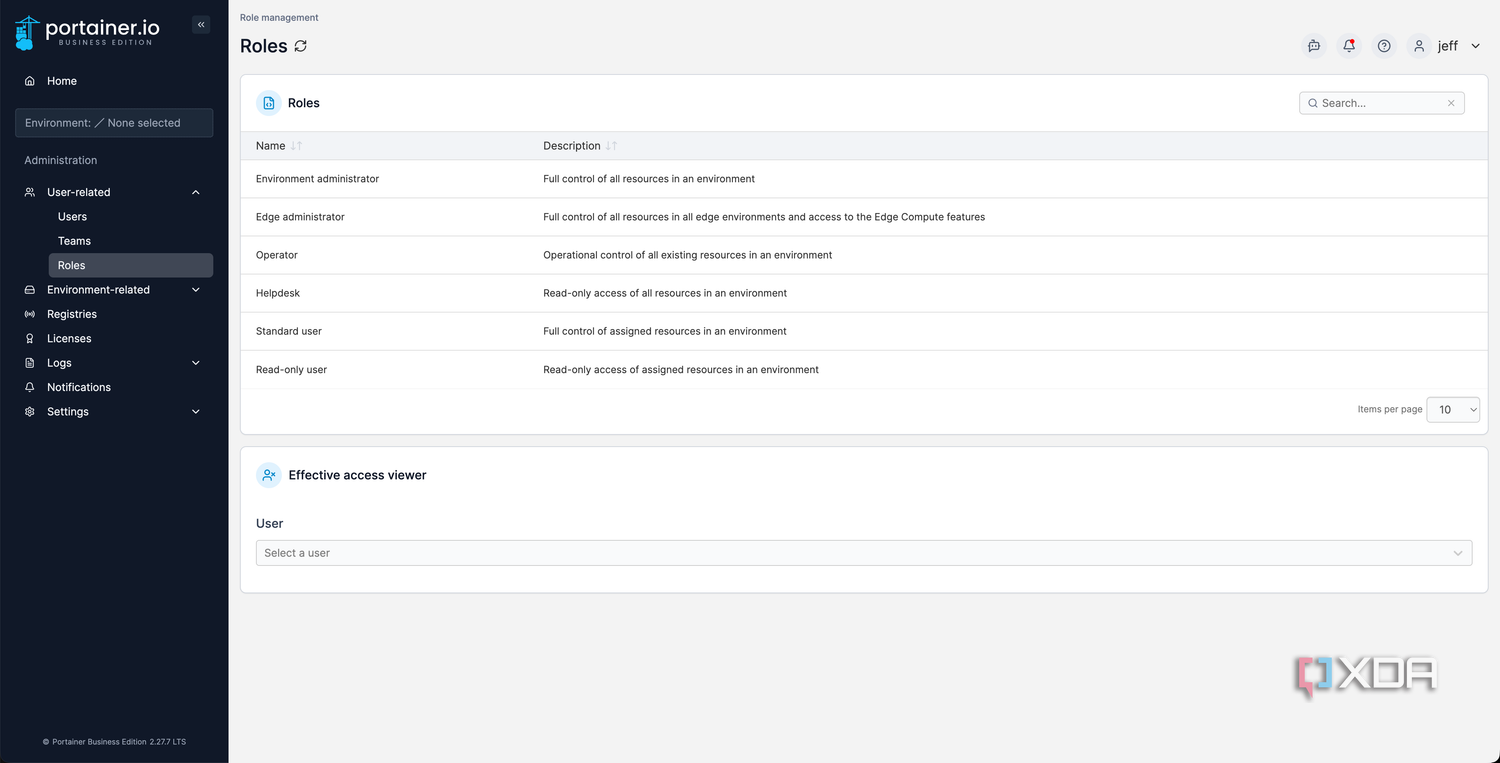The width and height of the screenshot is (1500, 763).
Task: Open the Select a user dropdown
Action: pyautogui.click(x=864, y=553)
